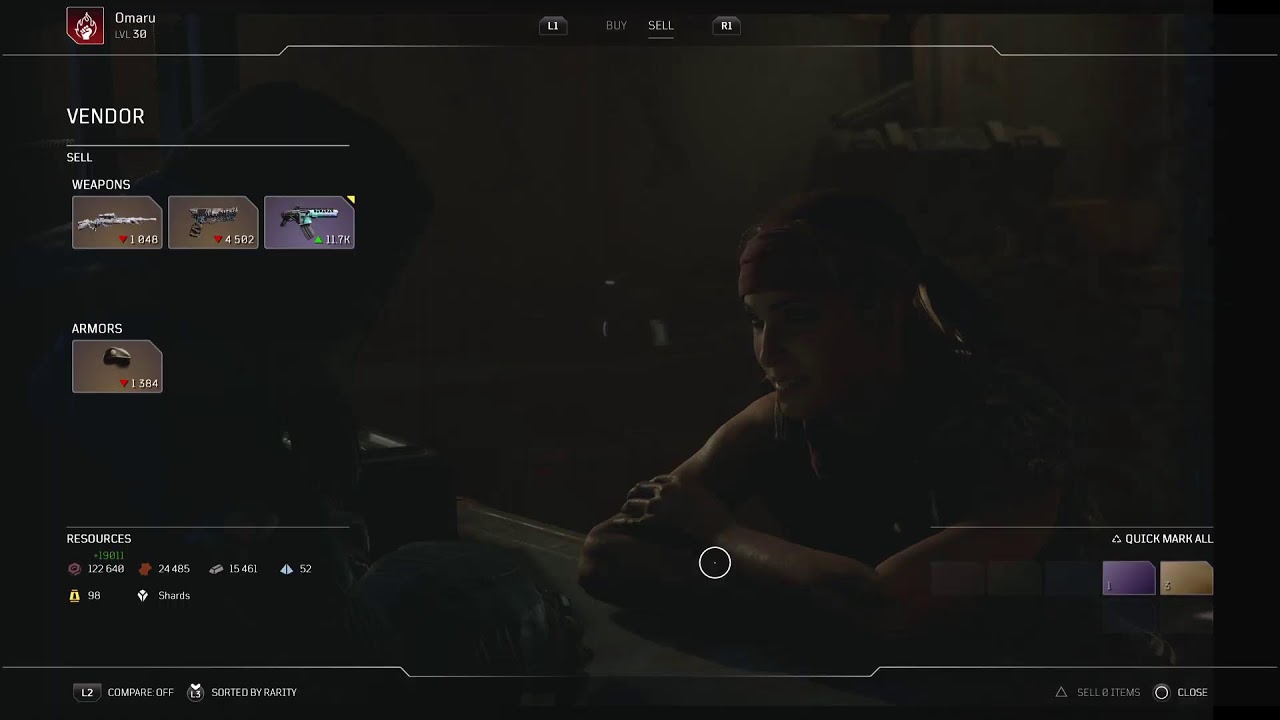This screenshot has width=1280, height=720.
Task: Click the iron ingot icon beside 15 461
Action: (x=216, y=569)
